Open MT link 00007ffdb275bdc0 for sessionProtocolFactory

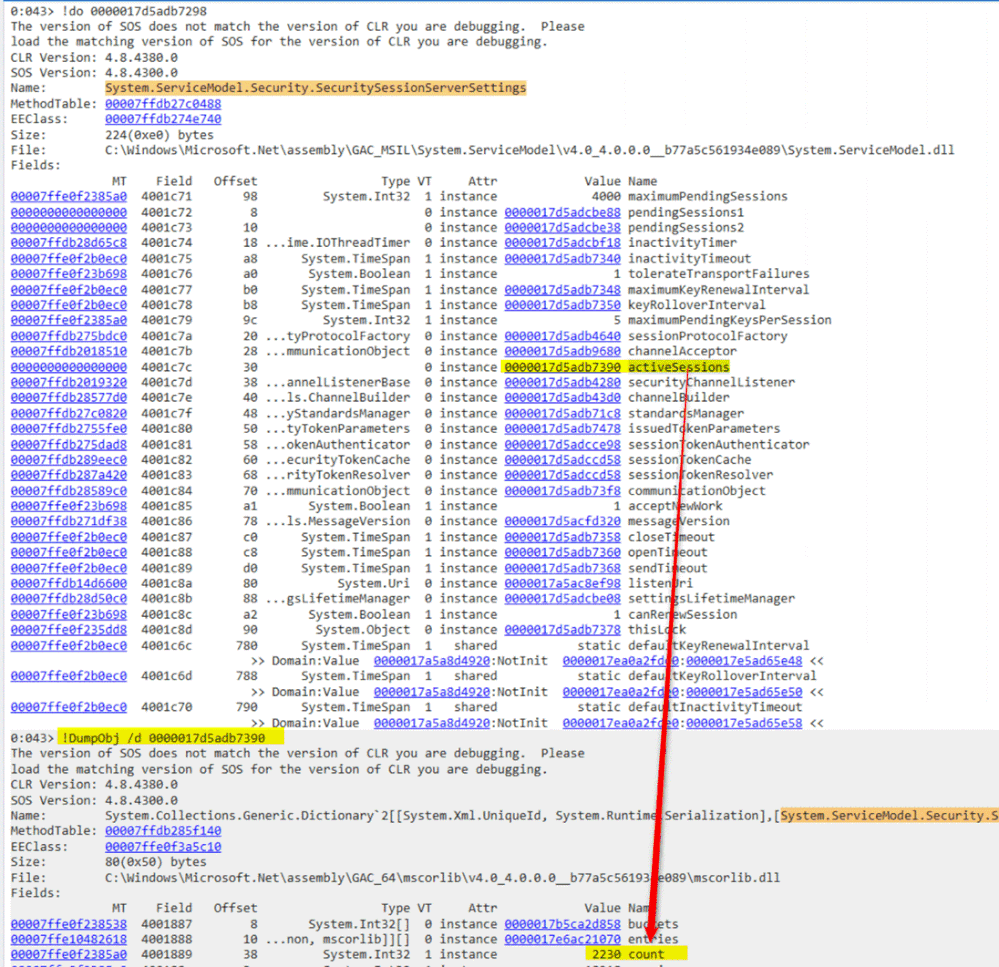68,336
